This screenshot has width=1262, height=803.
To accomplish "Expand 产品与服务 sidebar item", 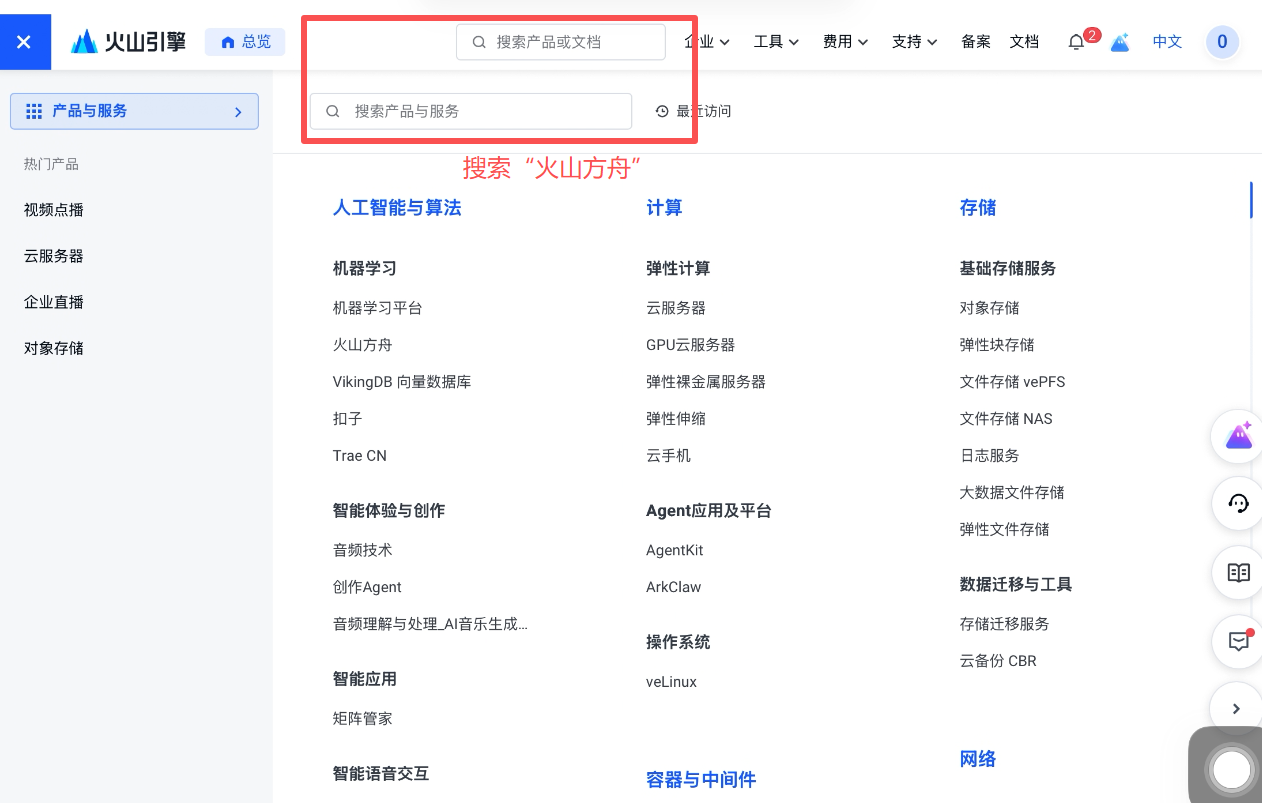I will click(134, 111).
